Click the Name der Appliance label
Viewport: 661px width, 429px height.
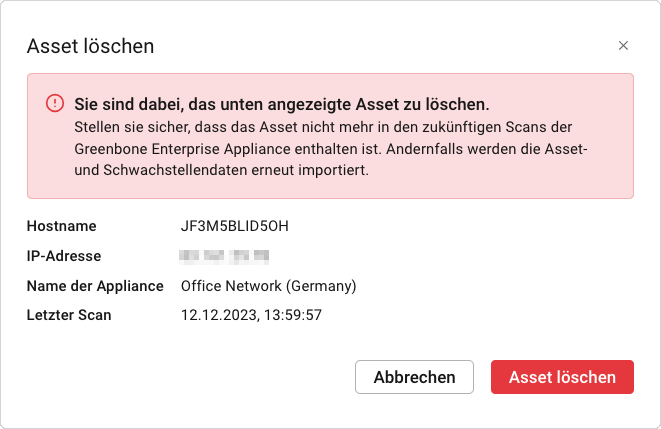pyautogui.click(x=95, y=286)
